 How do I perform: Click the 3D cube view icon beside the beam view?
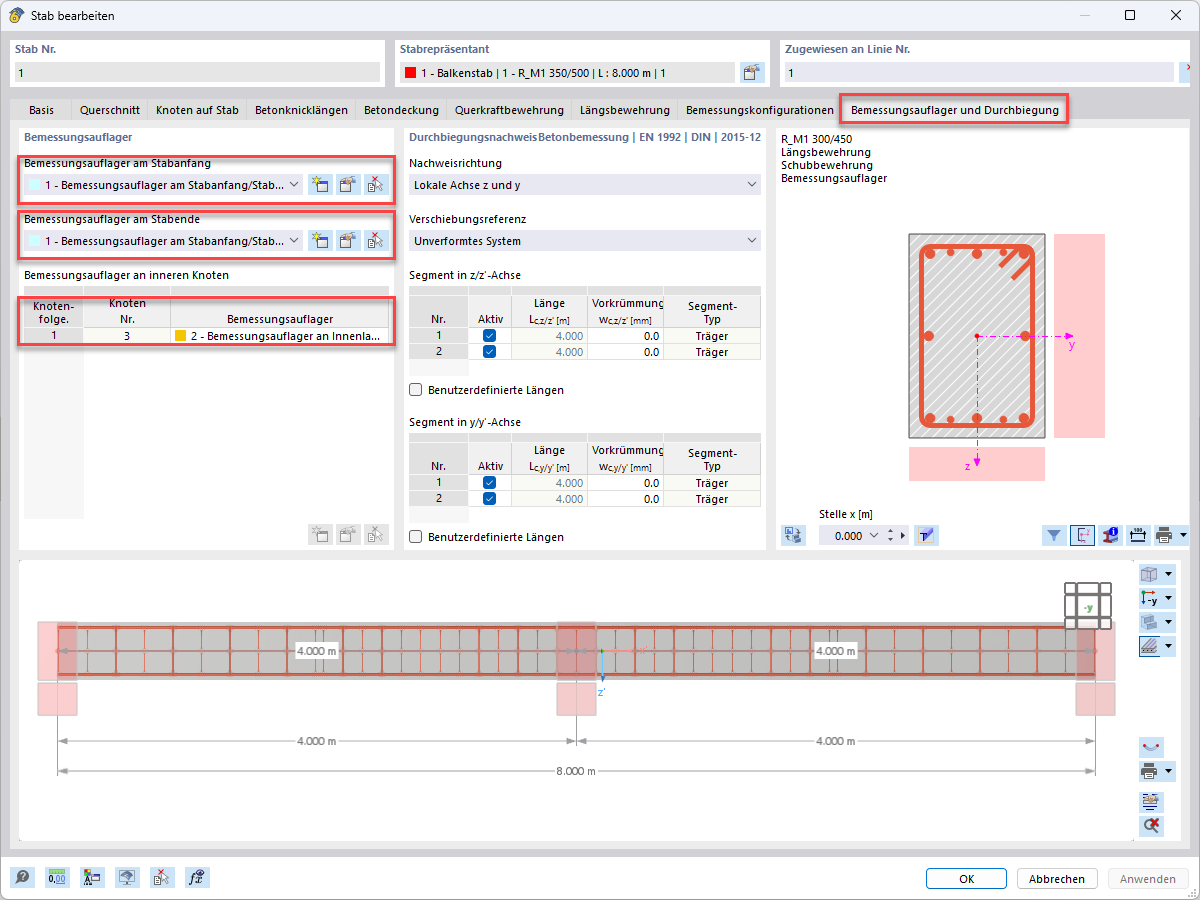(1150, 574)
